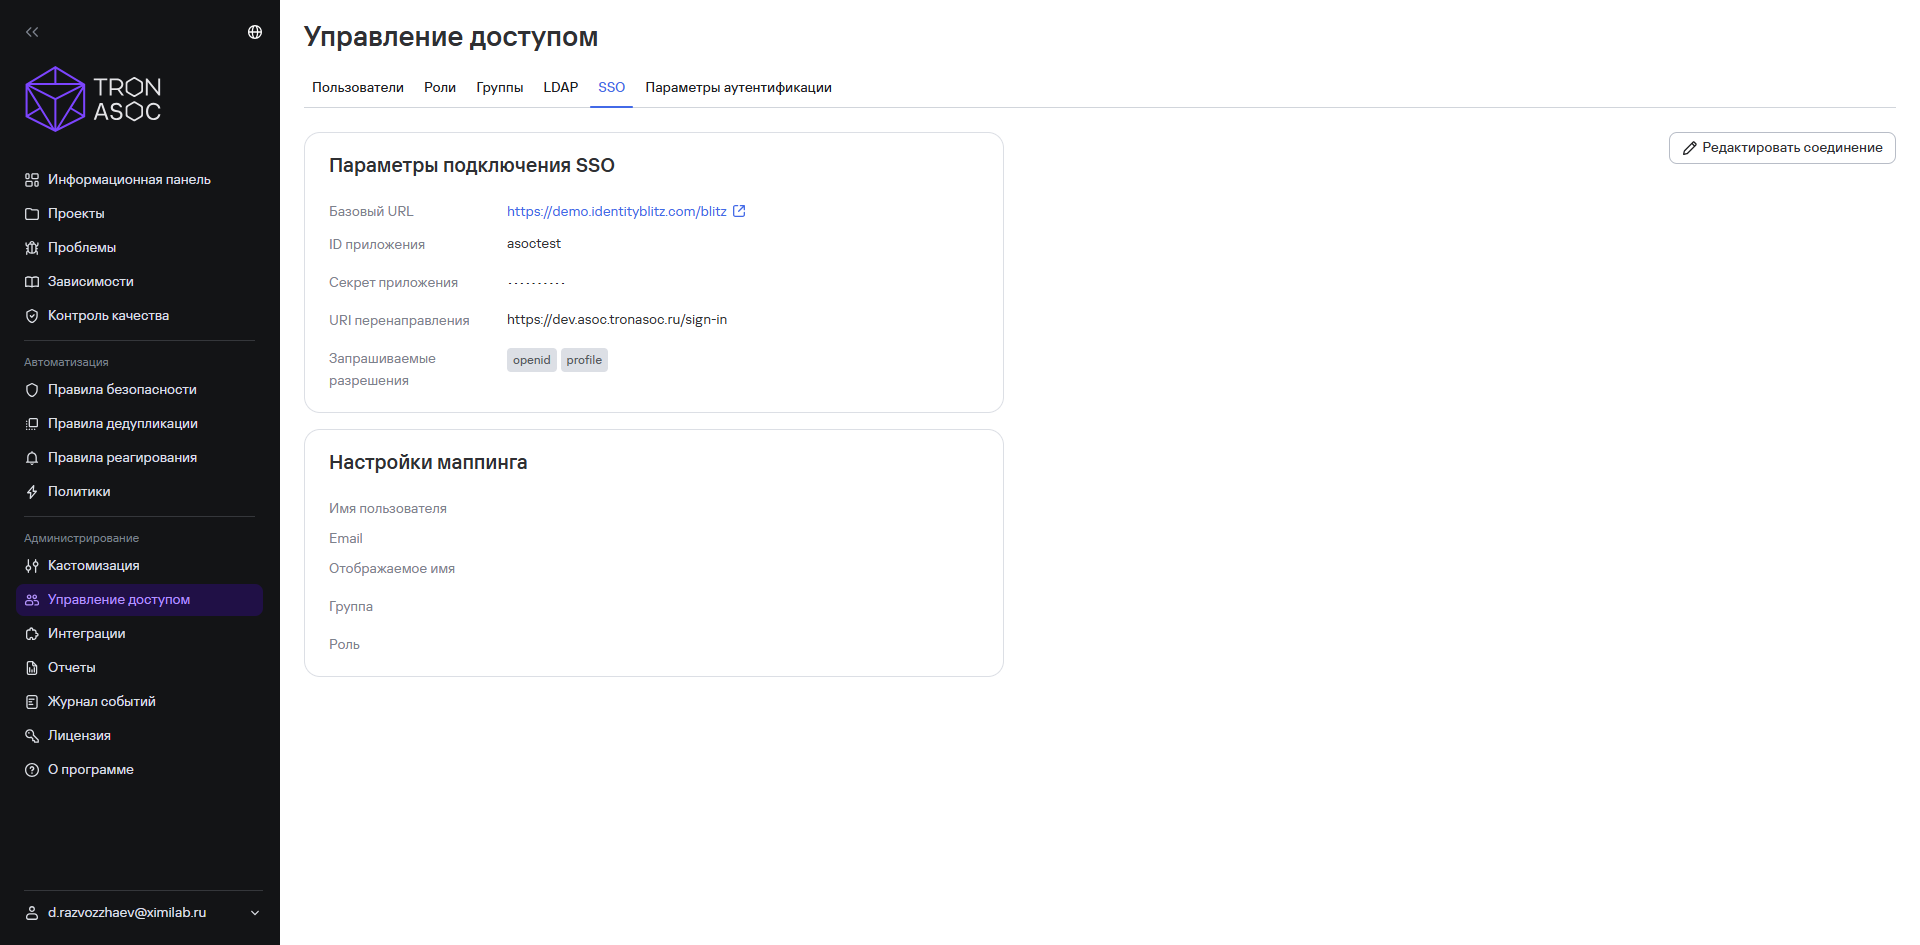Click the Проекты folder icon
This screenshot has width=1920, height=945.
(32, 214)
